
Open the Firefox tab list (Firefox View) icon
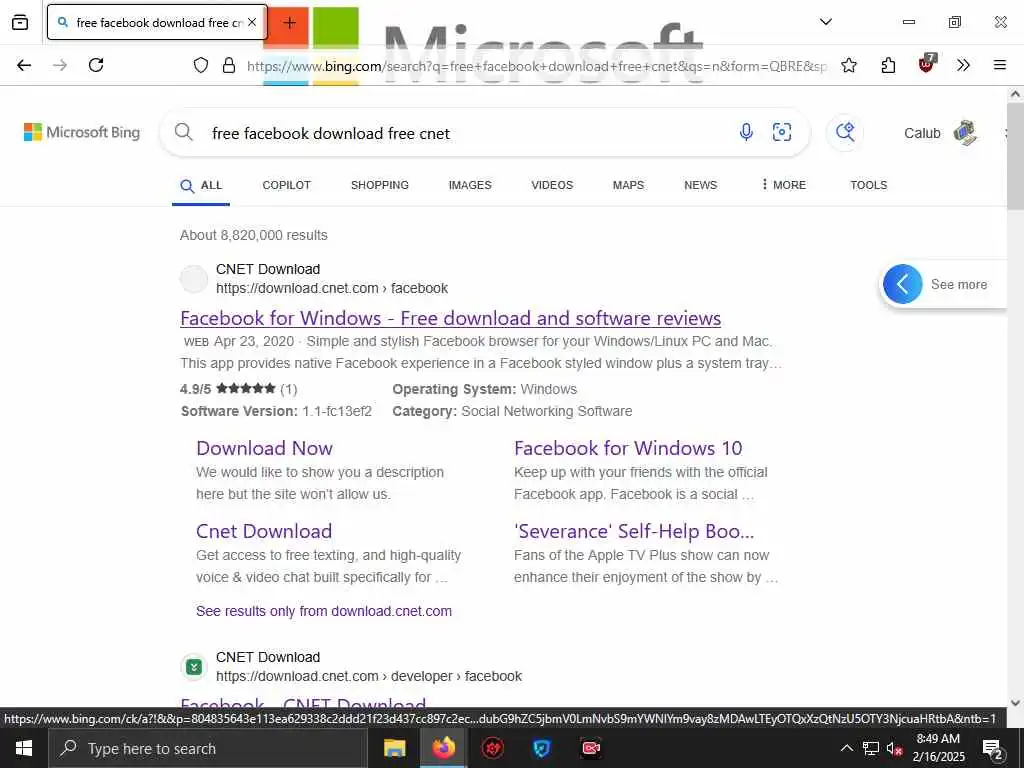(20, 22)
